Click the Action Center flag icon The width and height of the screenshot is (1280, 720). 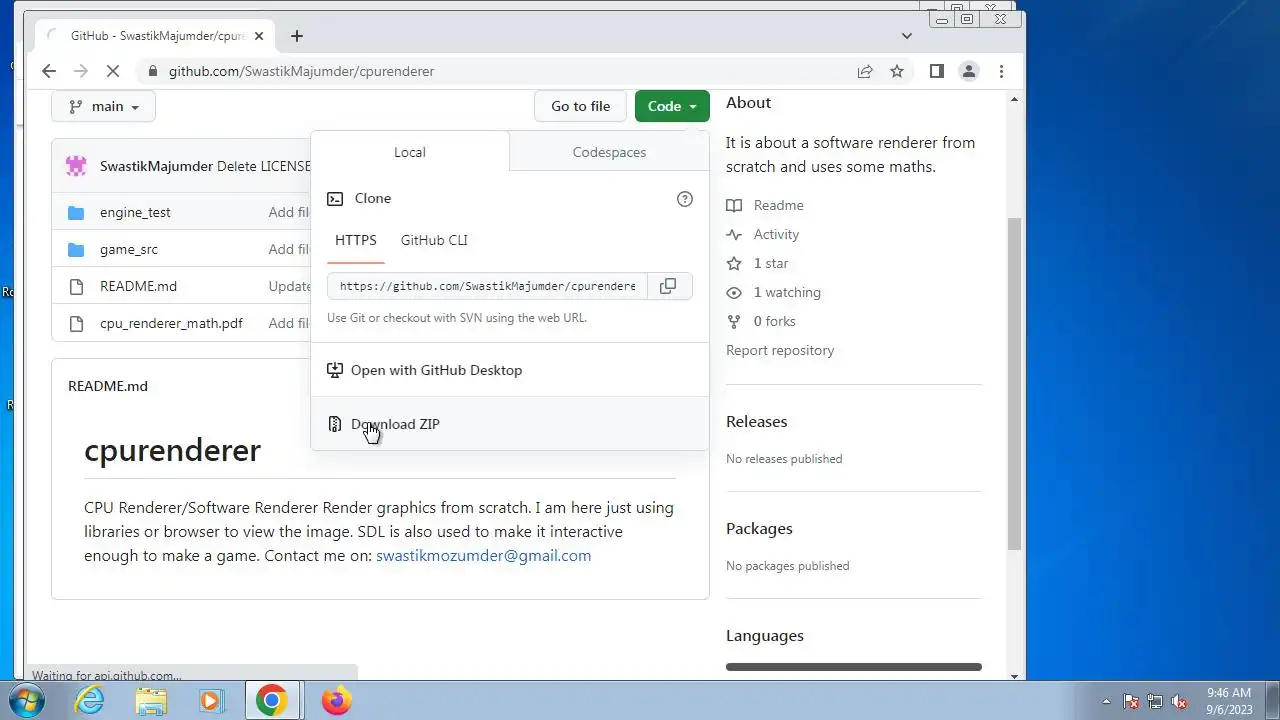[1131, 701]
